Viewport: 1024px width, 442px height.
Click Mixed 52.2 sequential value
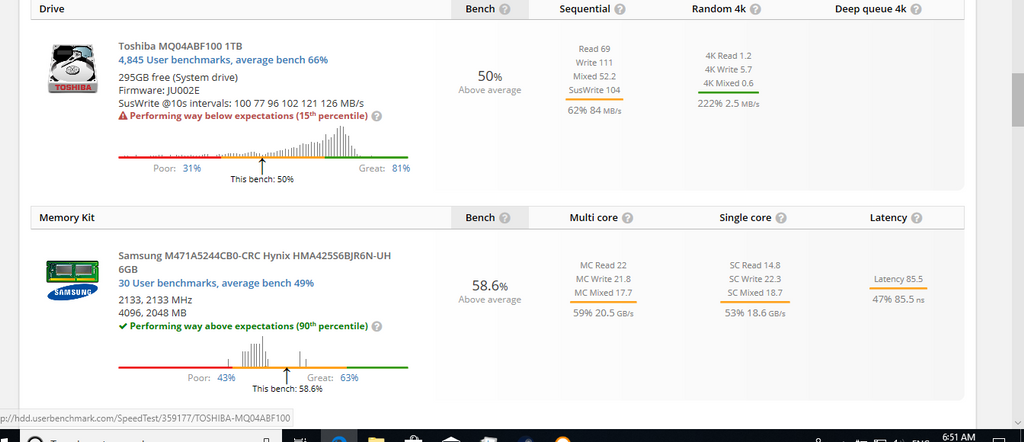(x=594, y=76)
